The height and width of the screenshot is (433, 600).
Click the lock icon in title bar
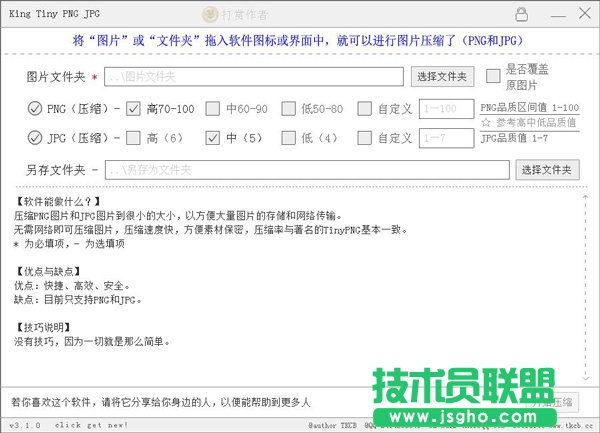click(521, 14)
